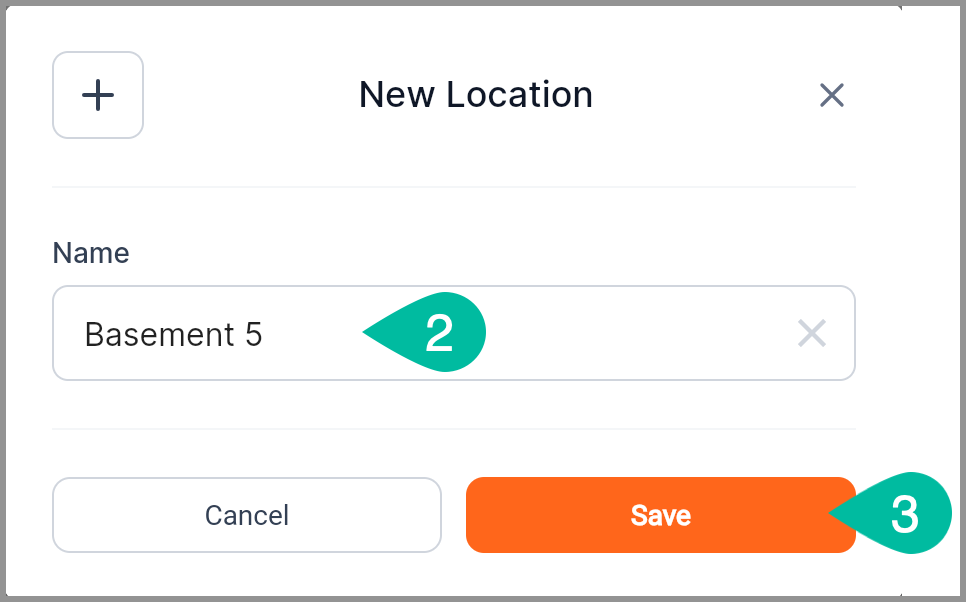Close the New Location dialog
Screen dimensions: 966x602
(x=832, y=95)
